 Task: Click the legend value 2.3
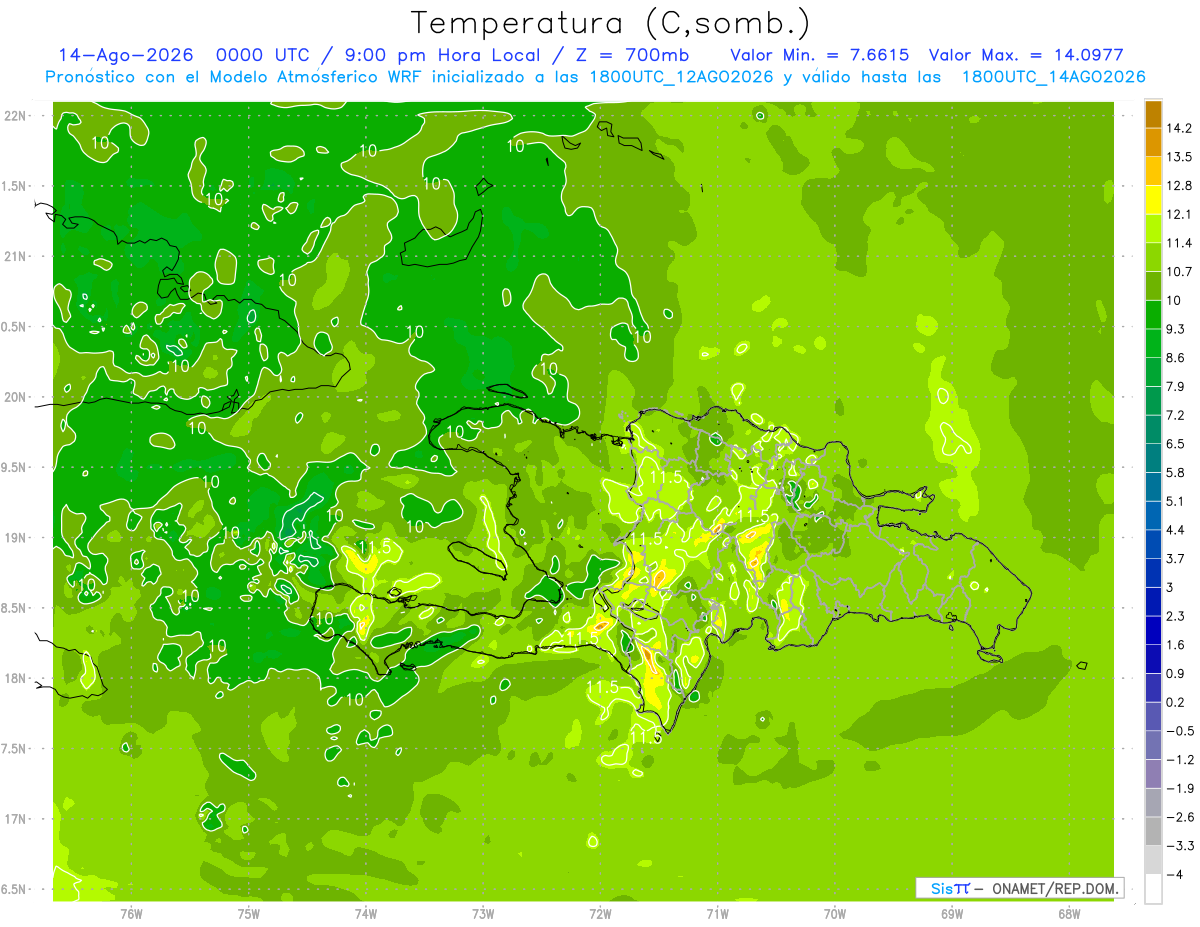(1175, 616)
